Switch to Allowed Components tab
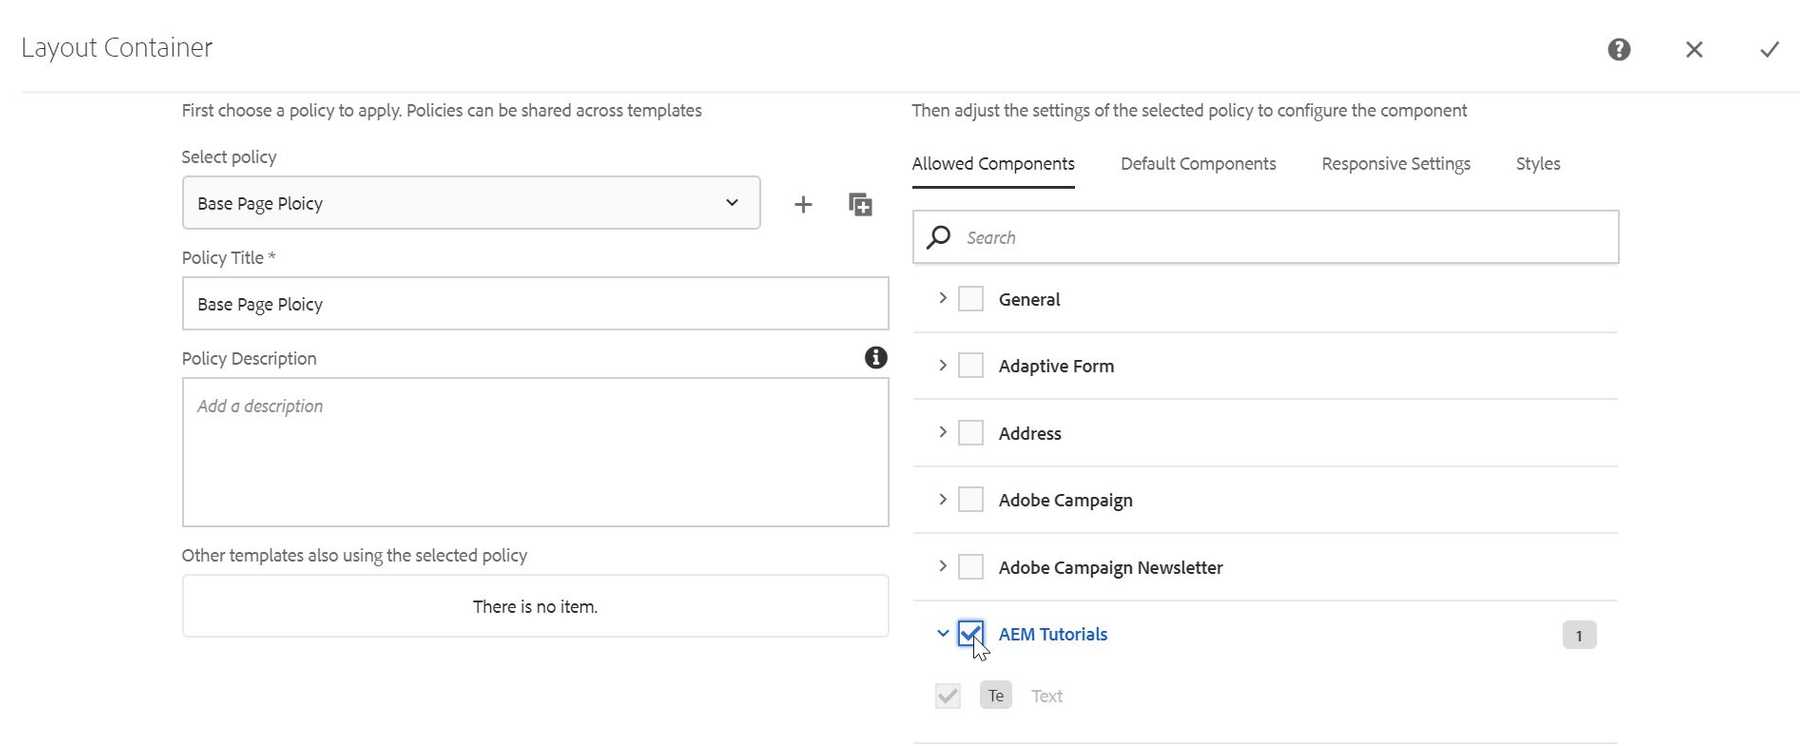Image resolution: width=1800 pixels, height=746 pixels. [993, 164]
